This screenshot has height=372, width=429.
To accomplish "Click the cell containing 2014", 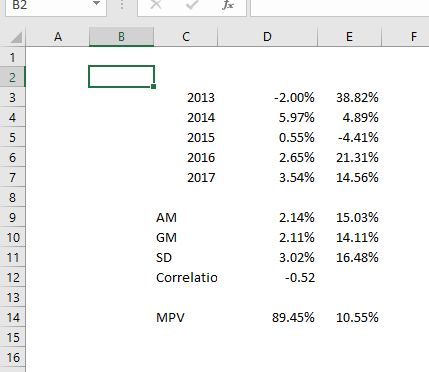I will coord(186,117).
